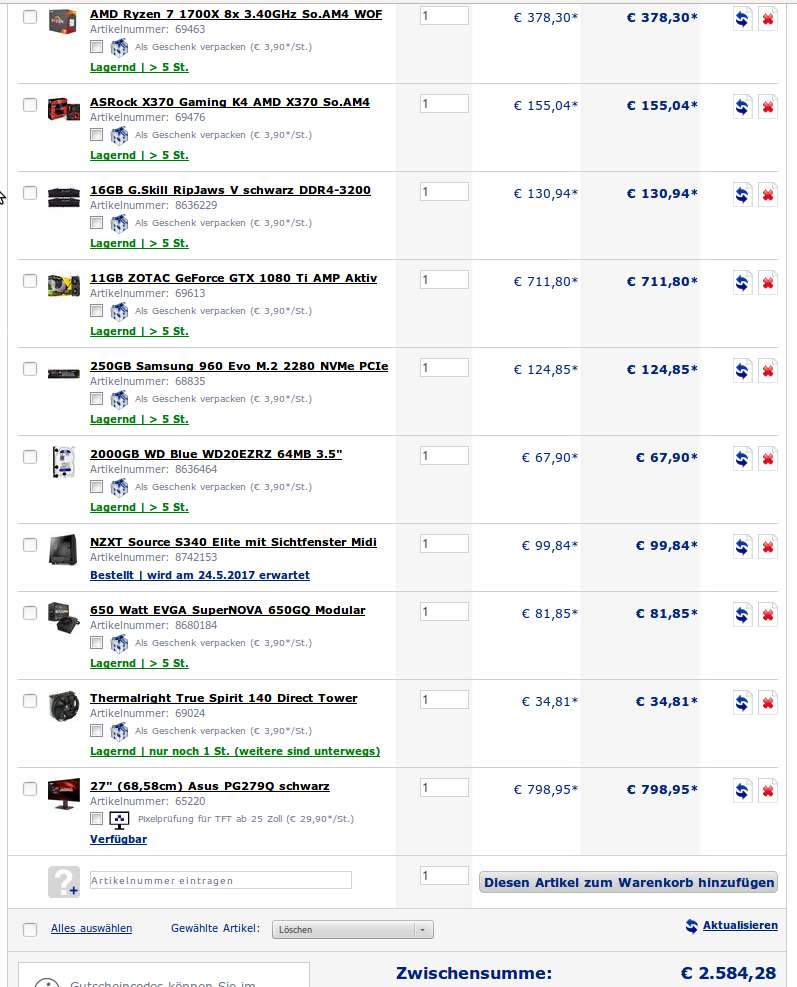Click the Alles auswählen link

click(91, 928)
